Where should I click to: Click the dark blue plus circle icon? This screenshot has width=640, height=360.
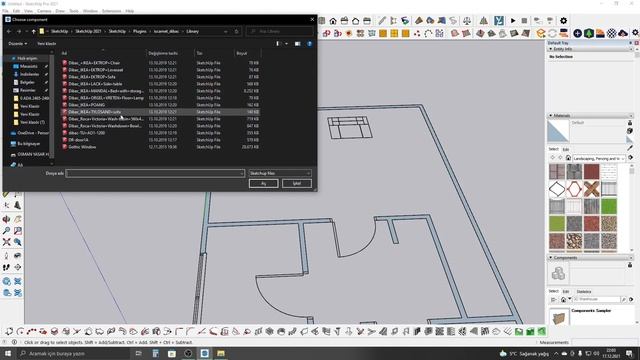[x=578, y=33]
